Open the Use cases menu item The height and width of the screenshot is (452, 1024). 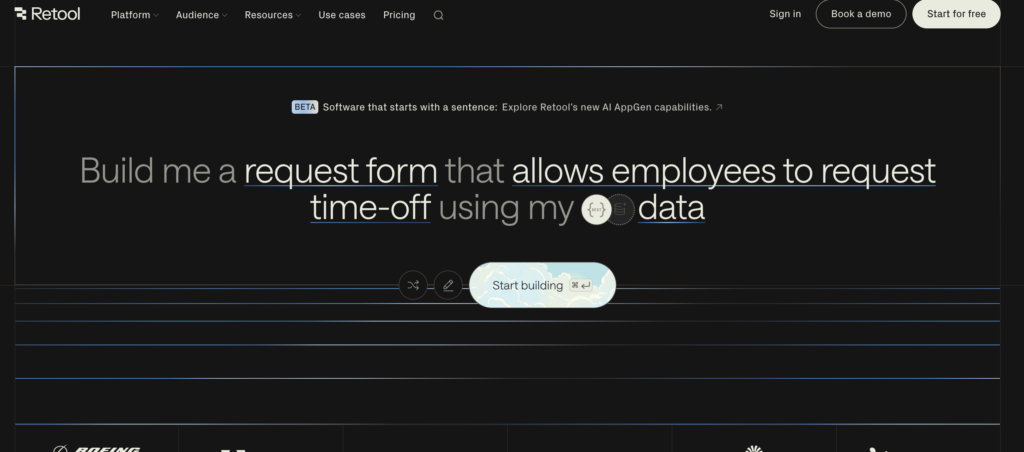click(x=342, y=15)
